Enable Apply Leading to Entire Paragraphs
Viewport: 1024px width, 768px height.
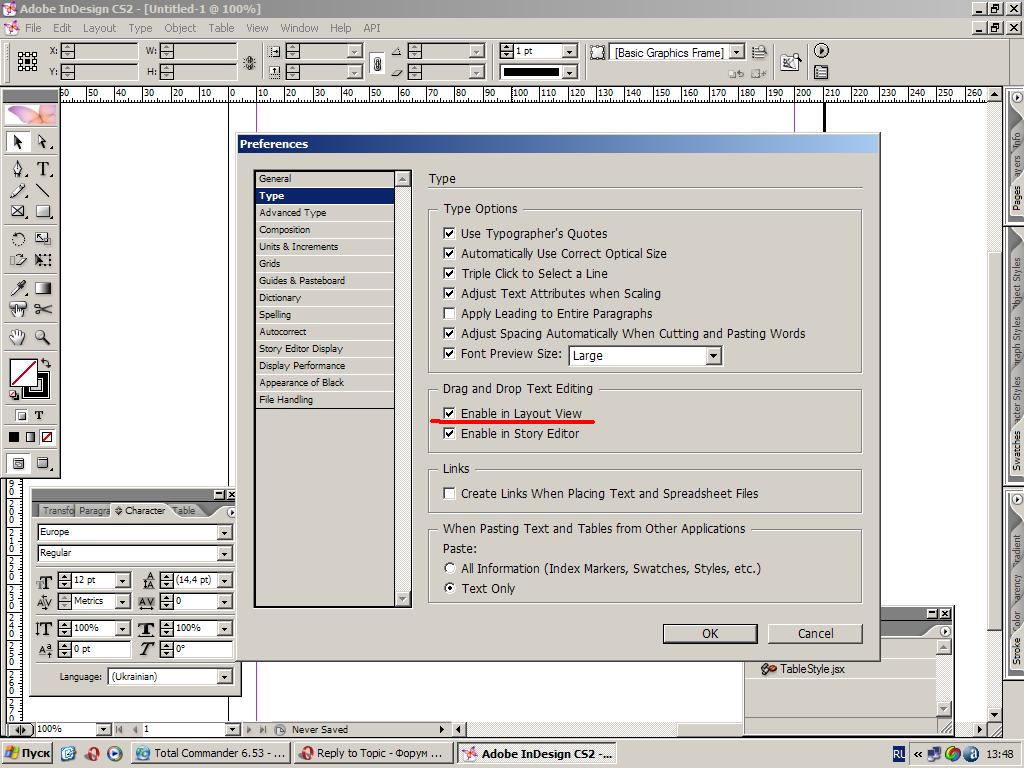[449, 313]
